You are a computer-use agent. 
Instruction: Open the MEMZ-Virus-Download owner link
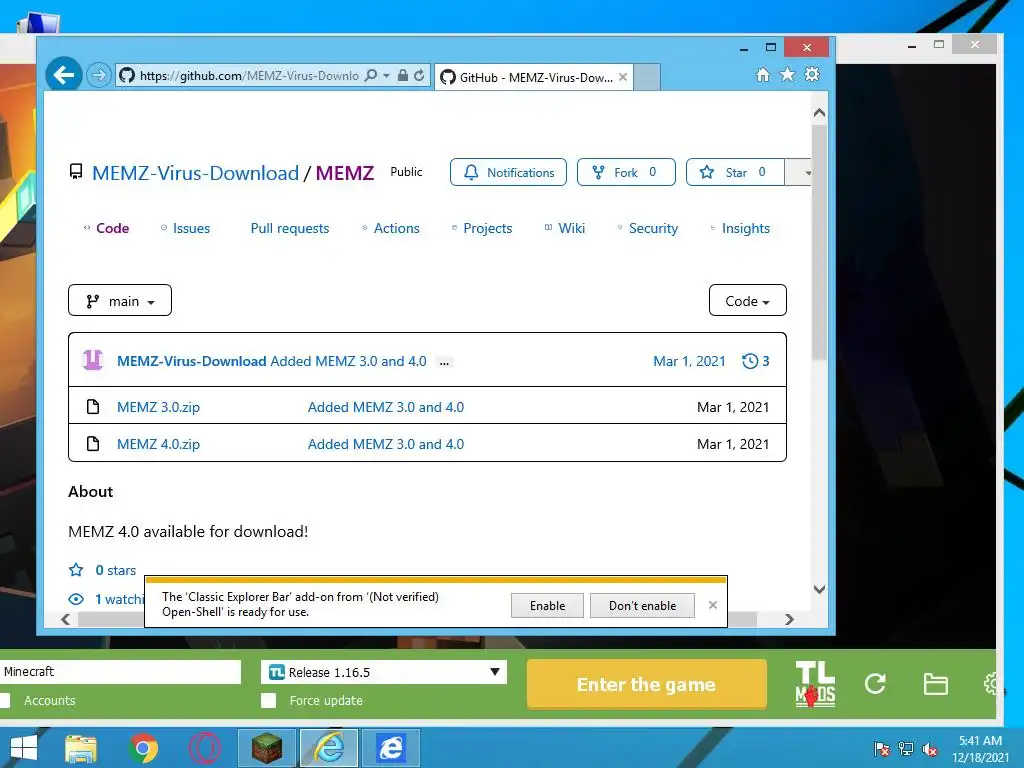pos(195,172)
